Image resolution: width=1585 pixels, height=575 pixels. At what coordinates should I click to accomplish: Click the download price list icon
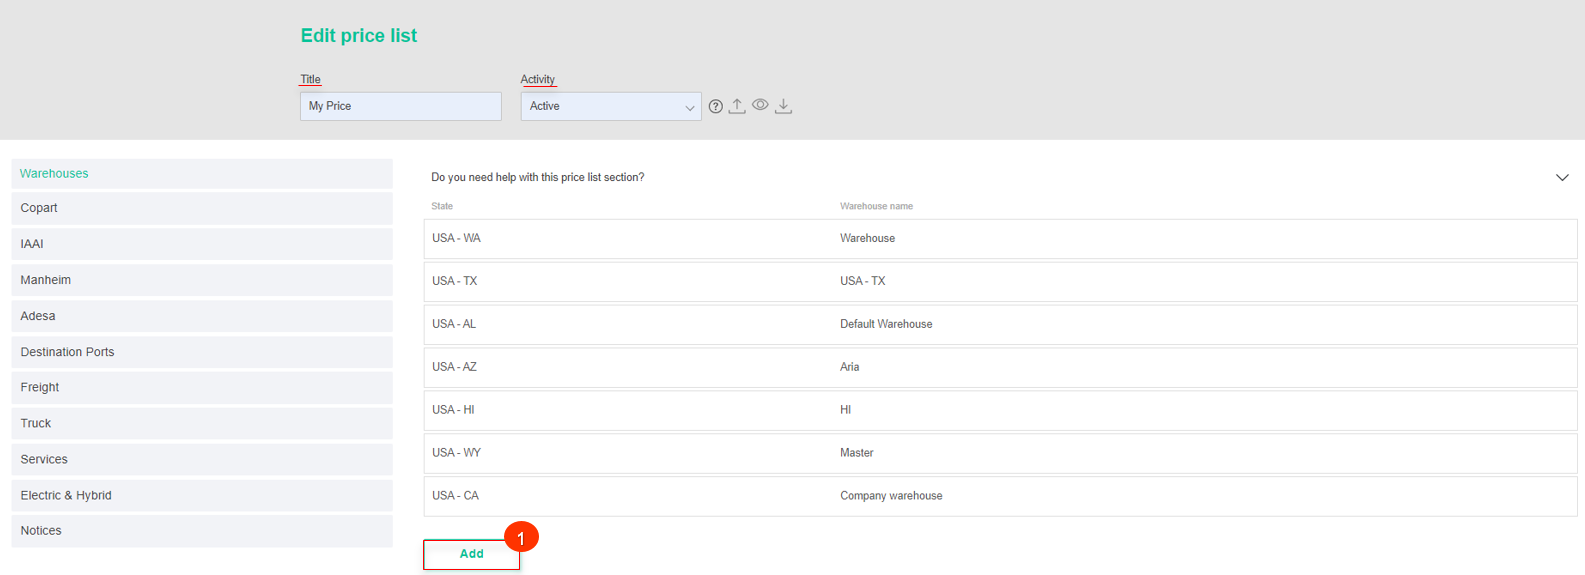(784, 106)
